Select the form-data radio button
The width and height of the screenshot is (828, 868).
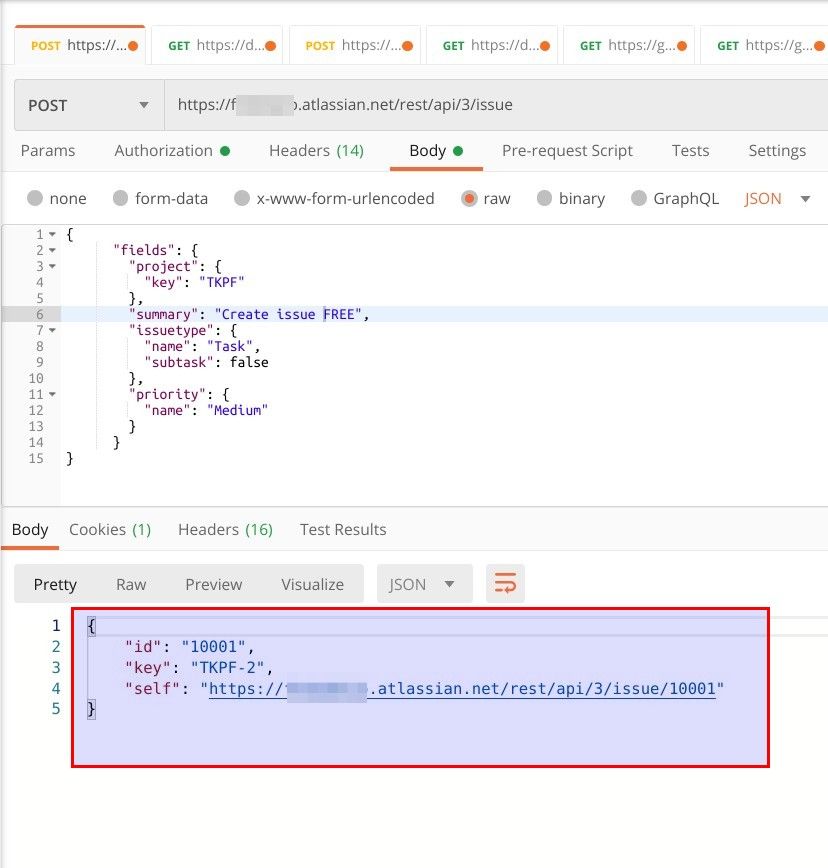coord(121,198)
